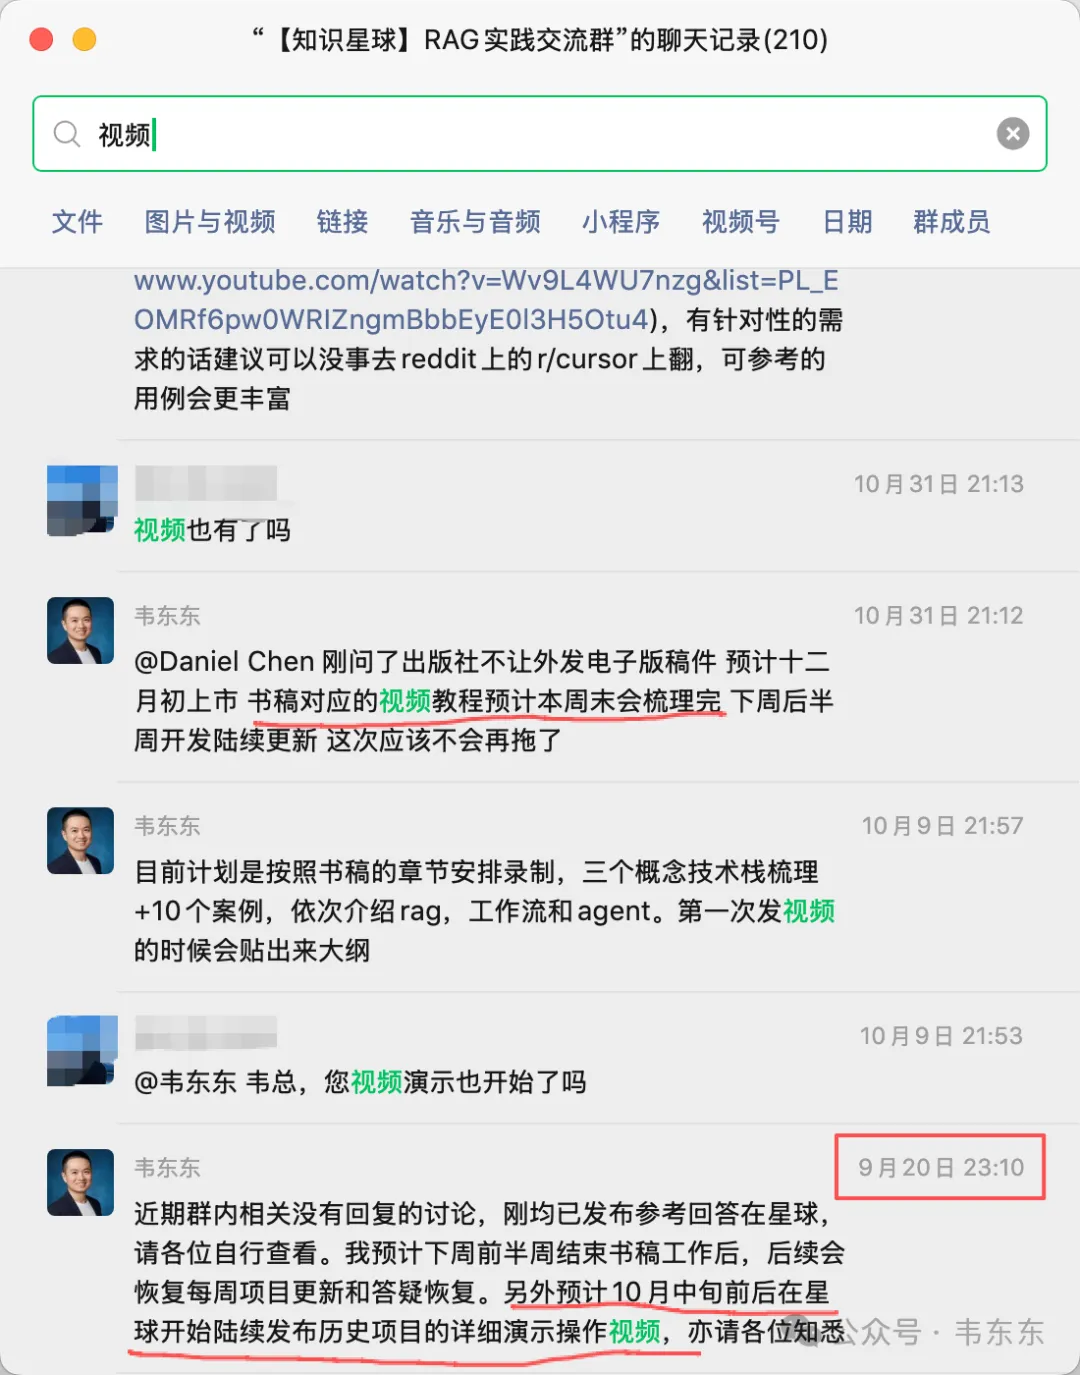This screenshot has width=1080, height=1375.
Task: Click the magnifier search icon
Action: (x=67, y=134)
